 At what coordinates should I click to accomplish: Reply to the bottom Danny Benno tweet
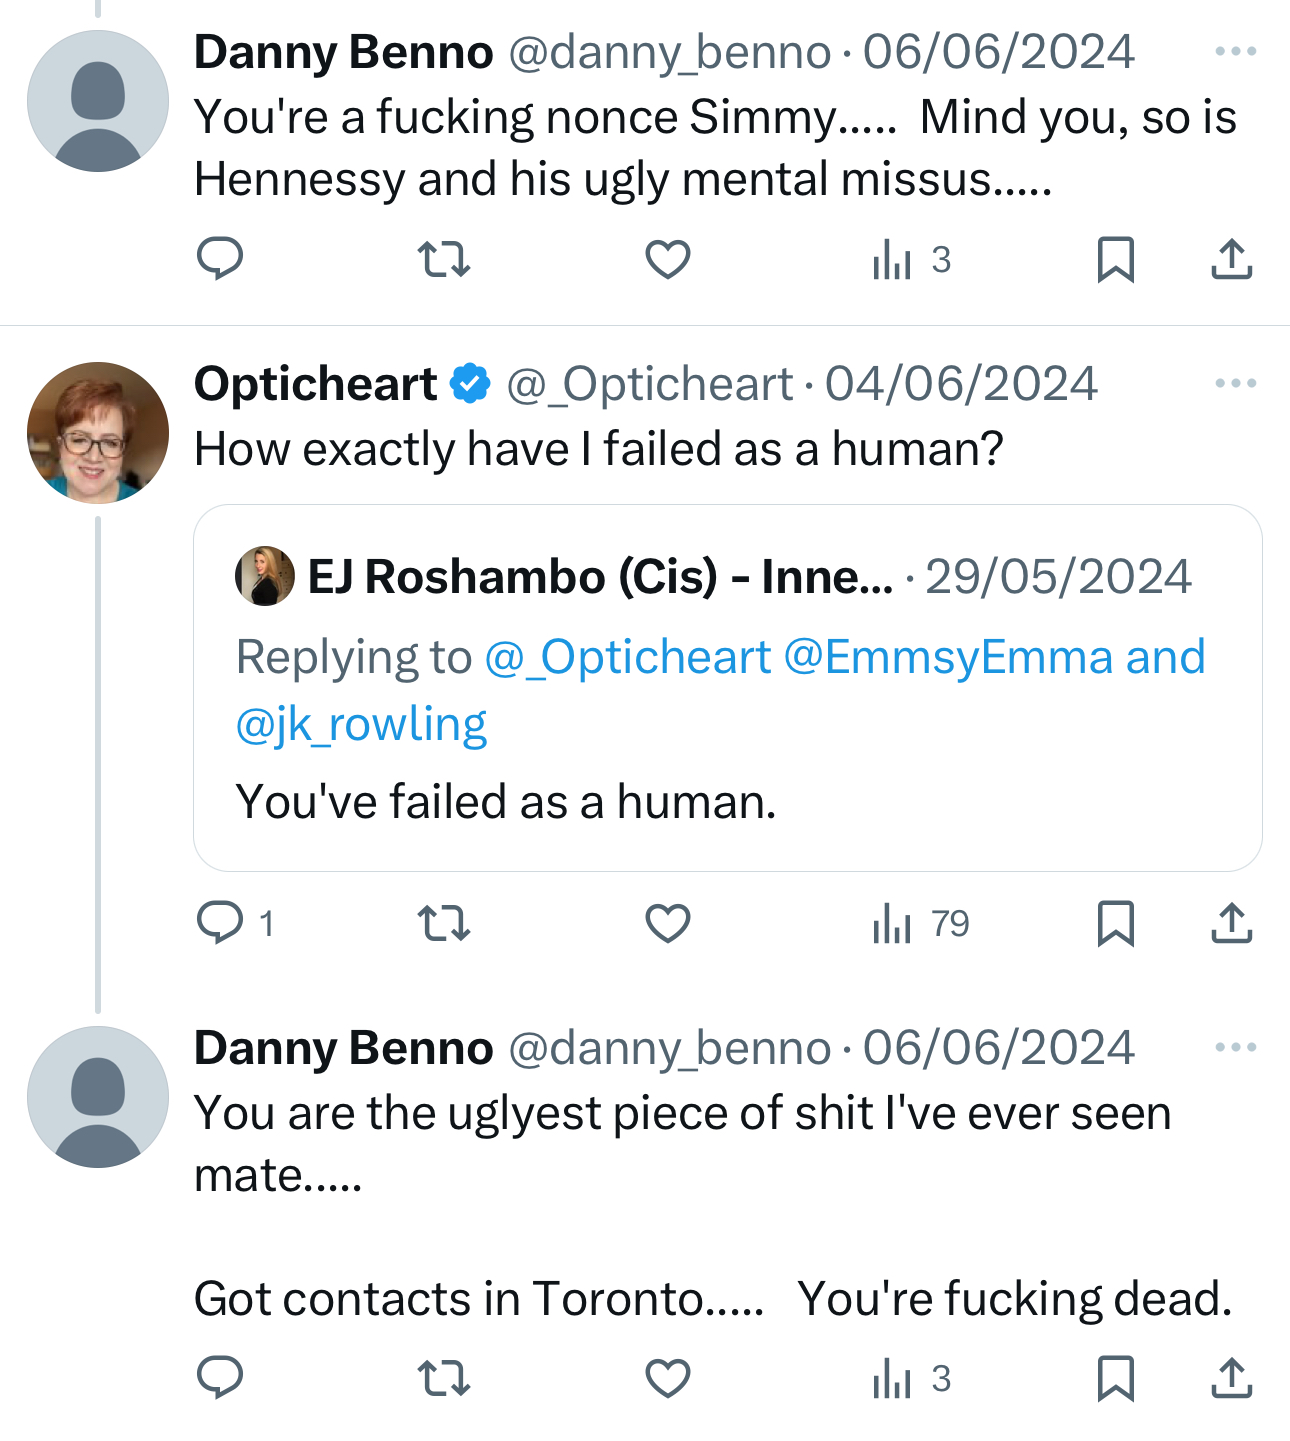[220, 1378]
